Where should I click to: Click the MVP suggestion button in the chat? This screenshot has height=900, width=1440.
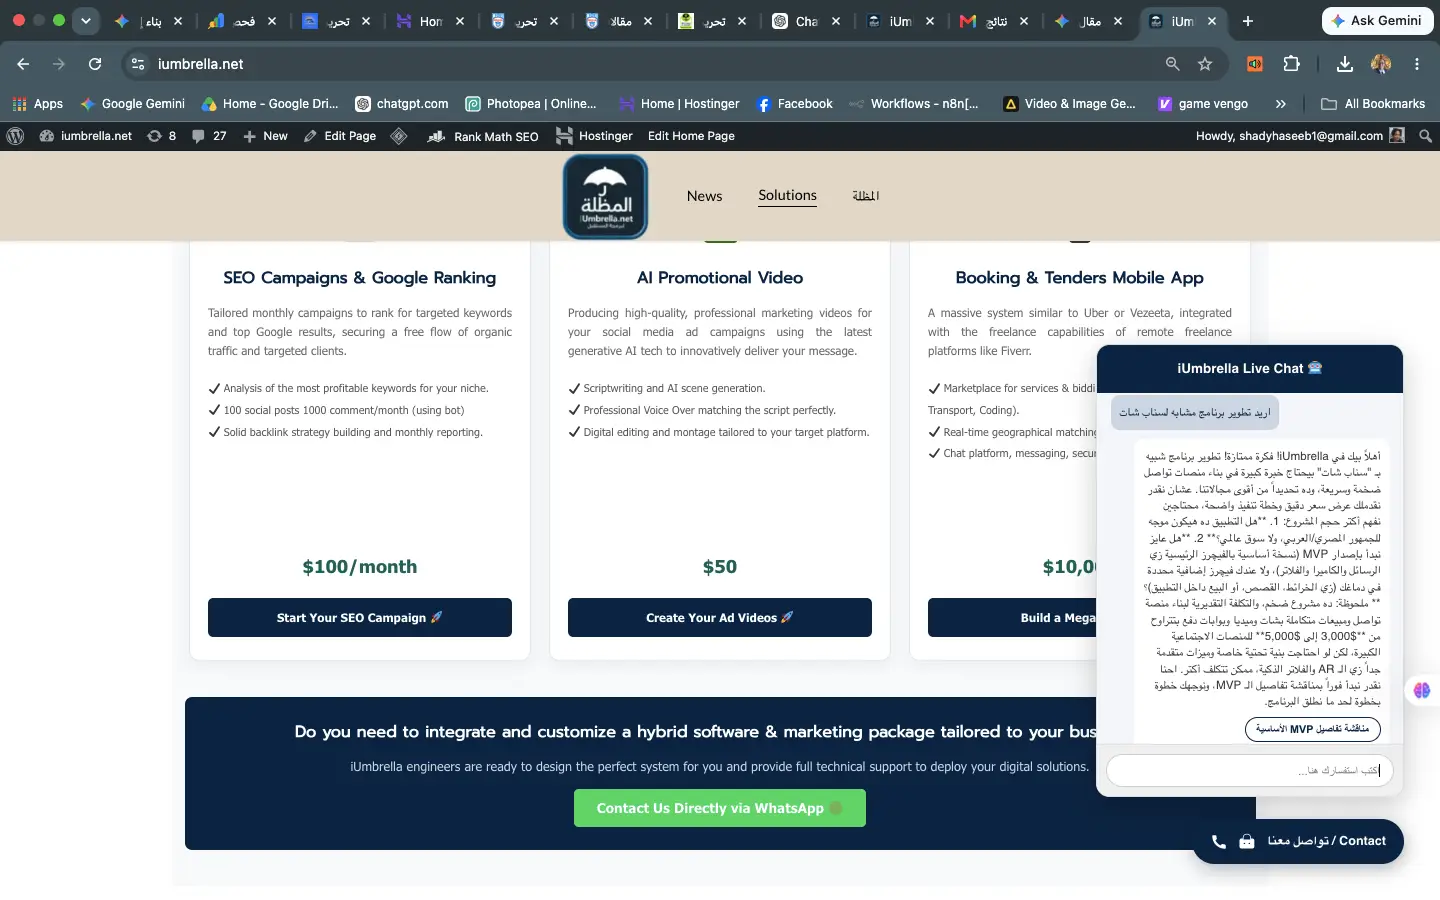click(x=1313, y=729)
